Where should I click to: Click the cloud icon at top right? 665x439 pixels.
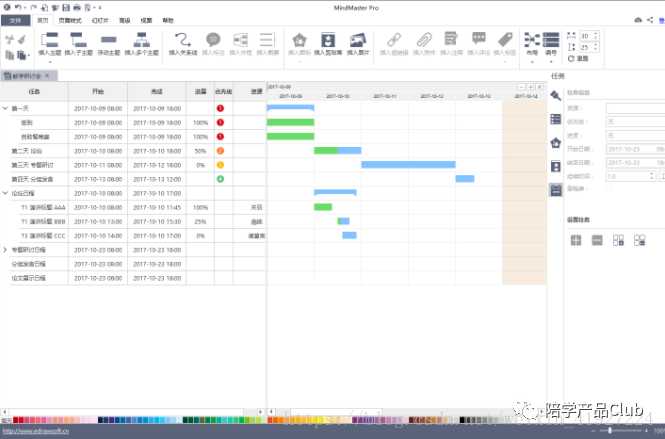[638, 20]
